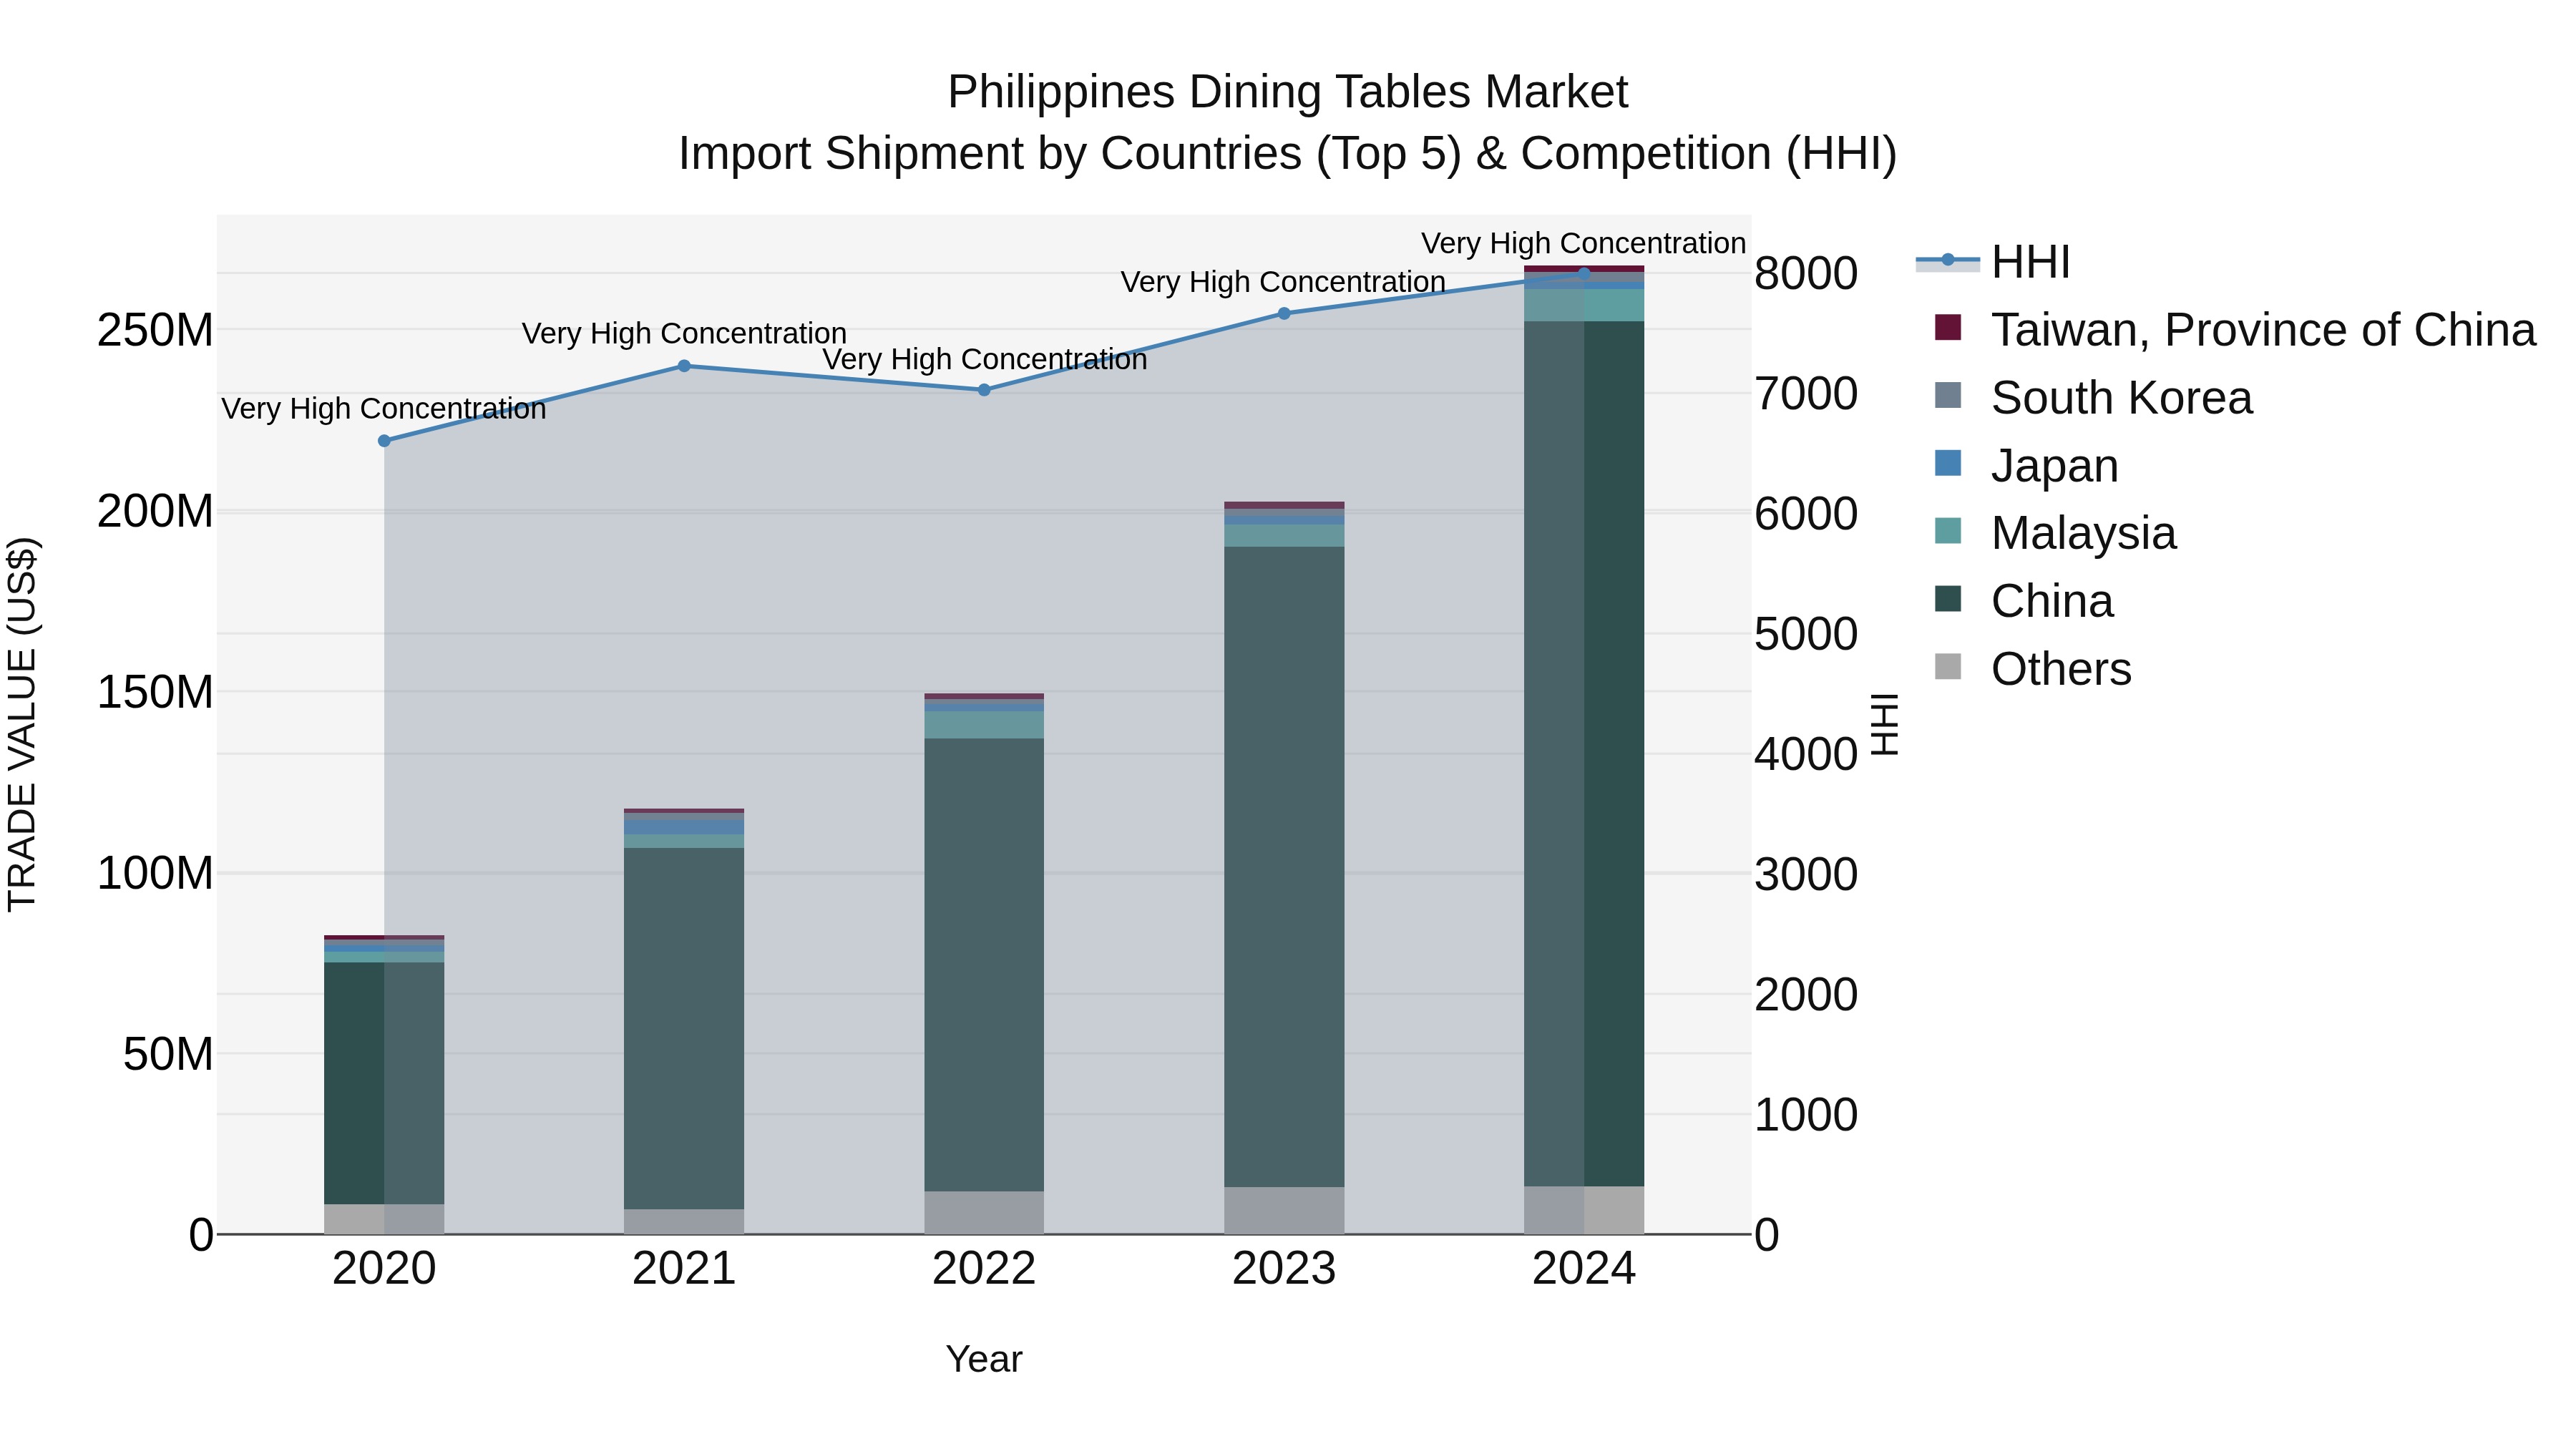Click the Malaysia bar segment for 2024
2576x1449 pixels.
tap(1584, 306)
